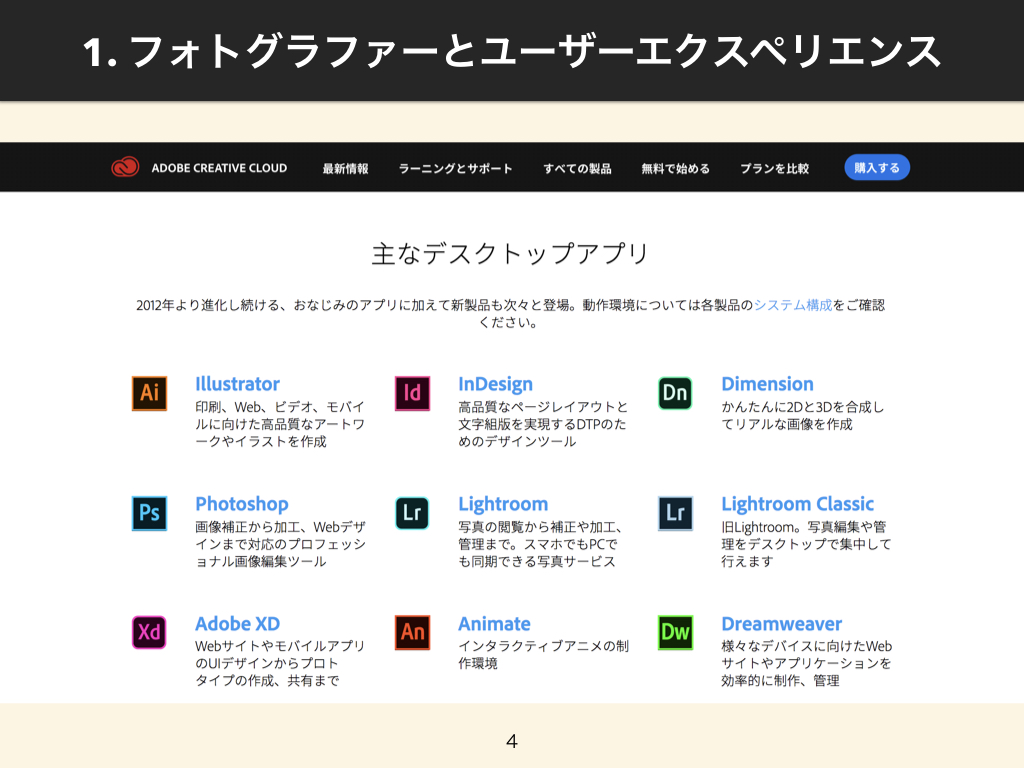Open ラーニングとサポート in the nav bar
The width and height of the screenshot is (1024, 768).
coord(456,168)
